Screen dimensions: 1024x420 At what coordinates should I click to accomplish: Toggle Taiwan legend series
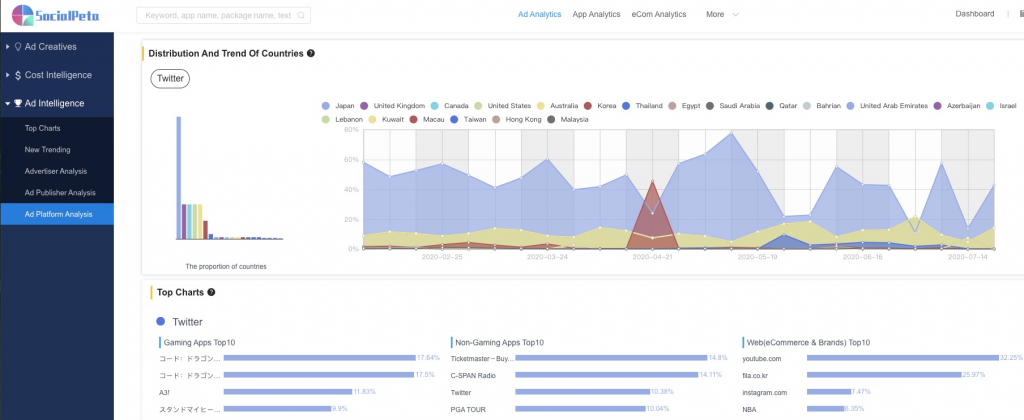(468, 120)
